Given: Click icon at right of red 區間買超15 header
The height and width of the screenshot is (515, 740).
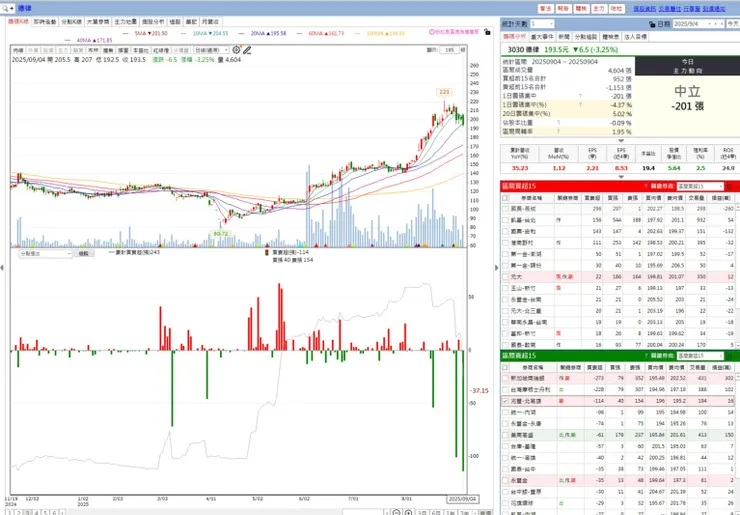Looking at the screenshot, I should tap(729, 186).
